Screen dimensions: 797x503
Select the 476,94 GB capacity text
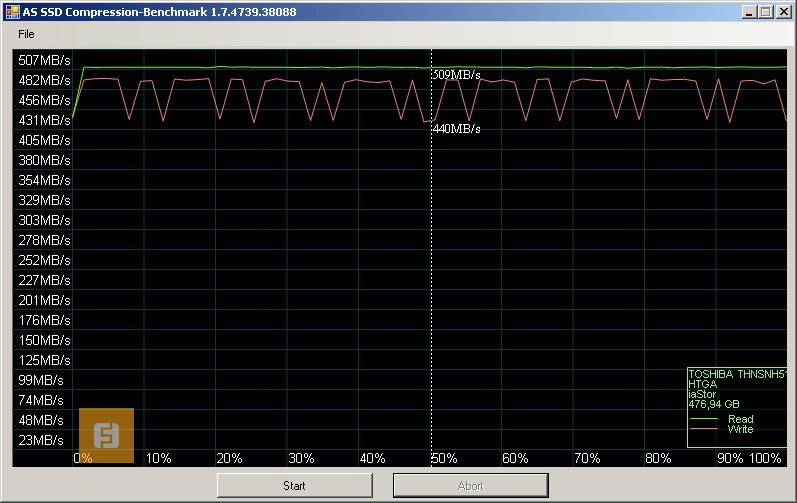click(714, 404)
